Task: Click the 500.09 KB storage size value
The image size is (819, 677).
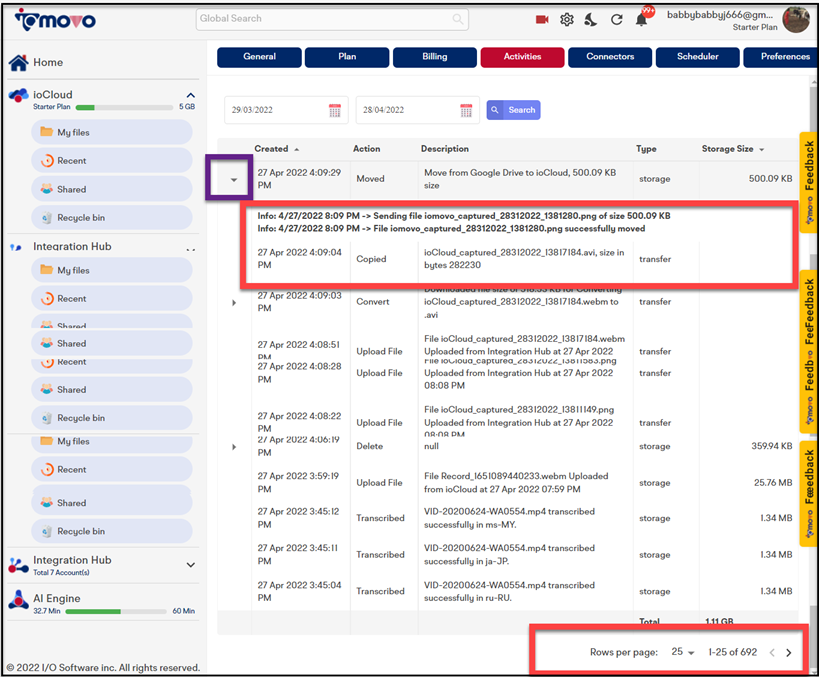Action: [x=770, y=179]
